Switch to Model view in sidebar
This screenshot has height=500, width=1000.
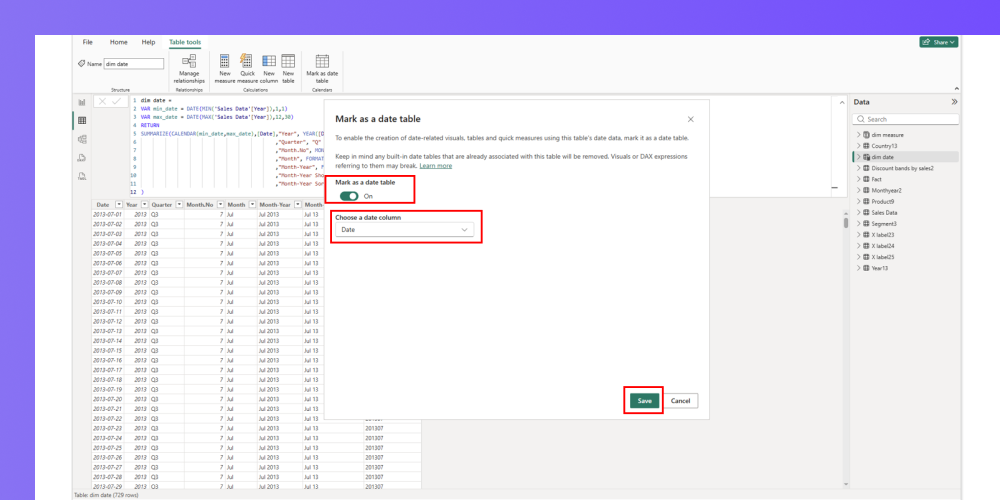82,139
